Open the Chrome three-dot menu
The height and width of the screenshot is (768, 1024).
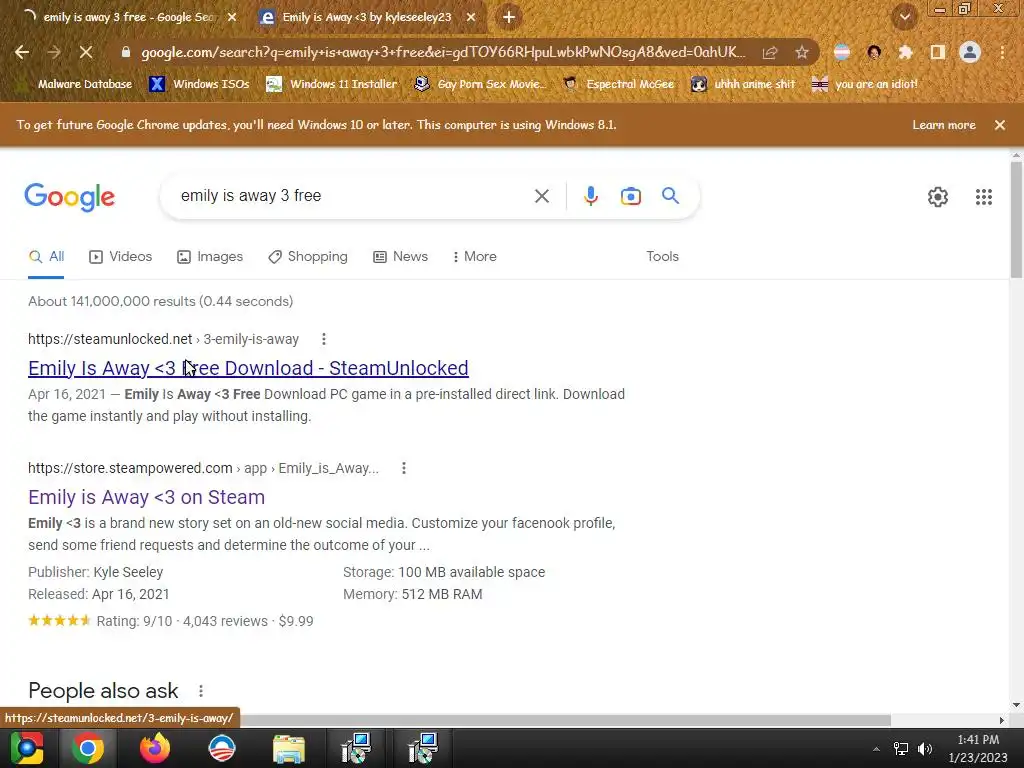(x=1002, y=52)
